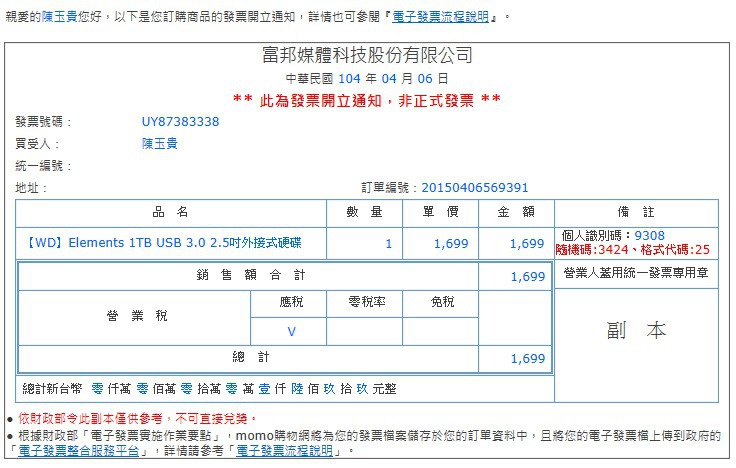Click the 營業稅 label
The image size is (736, 468).
[137, 316]
